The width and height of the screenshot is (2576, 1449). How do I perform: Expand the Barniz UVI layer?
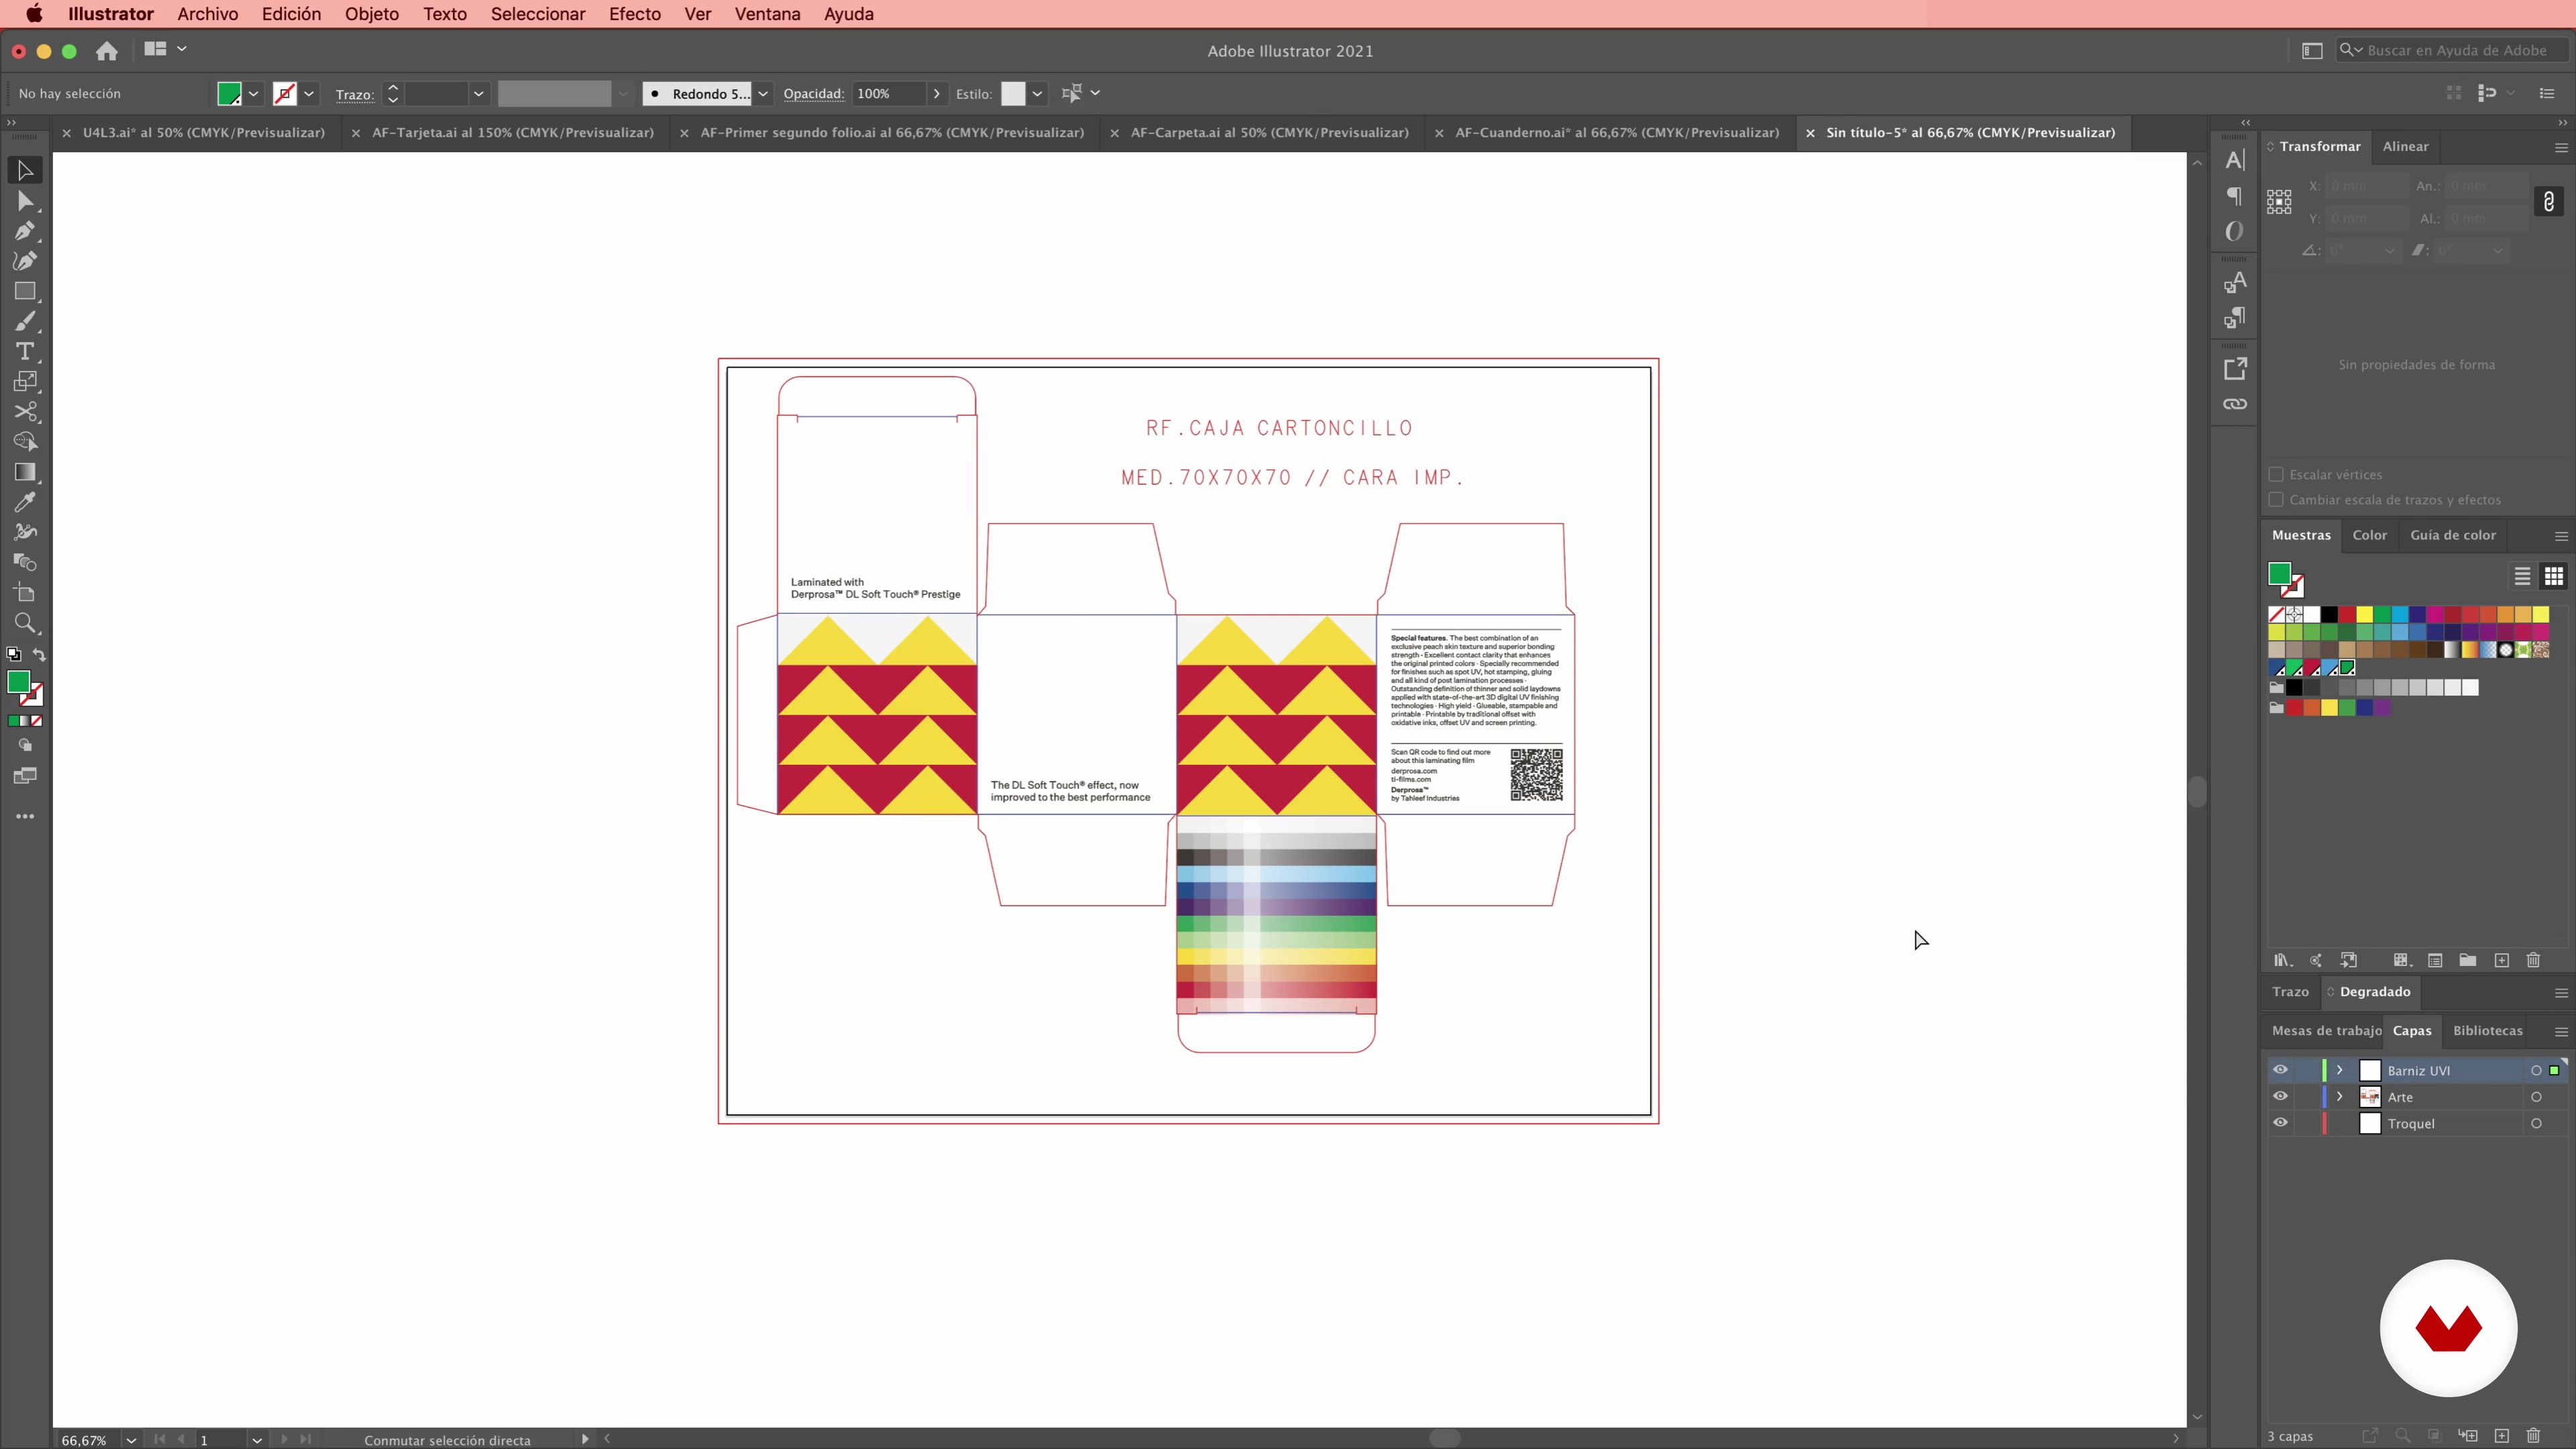pos(2339,1070)
